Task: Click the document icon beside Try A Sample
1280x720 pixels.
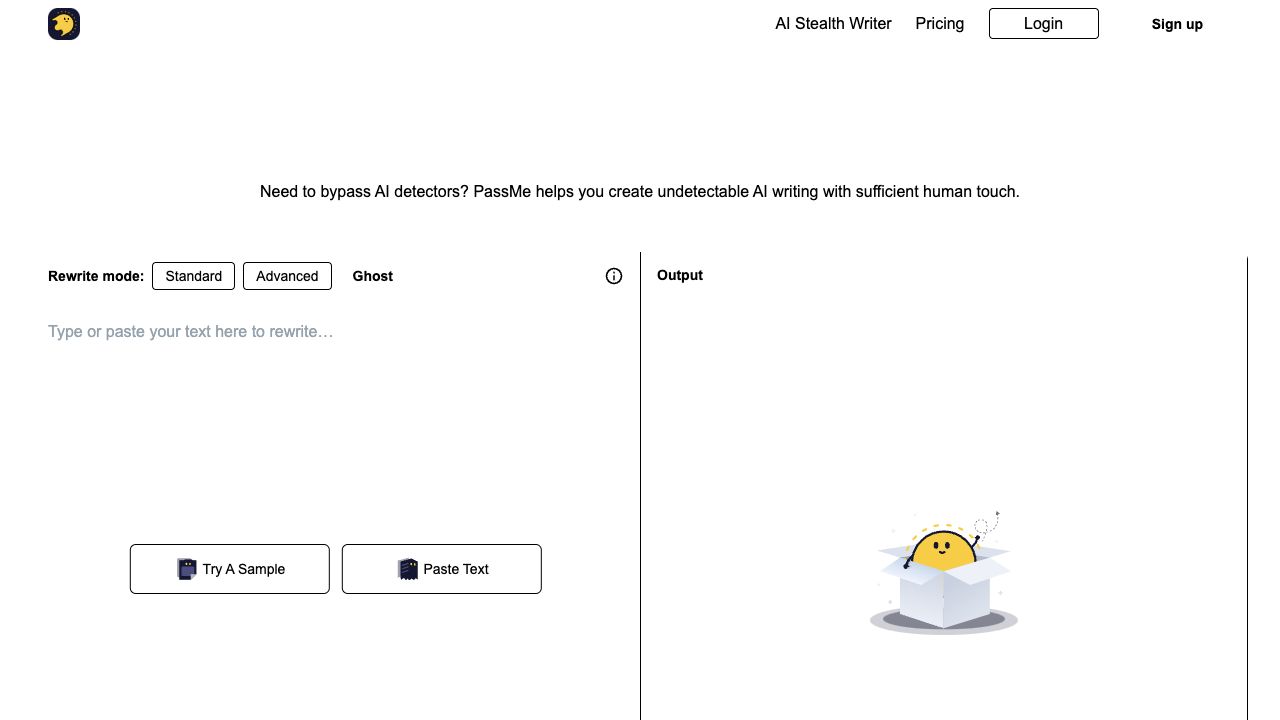Action: point(187,569)
